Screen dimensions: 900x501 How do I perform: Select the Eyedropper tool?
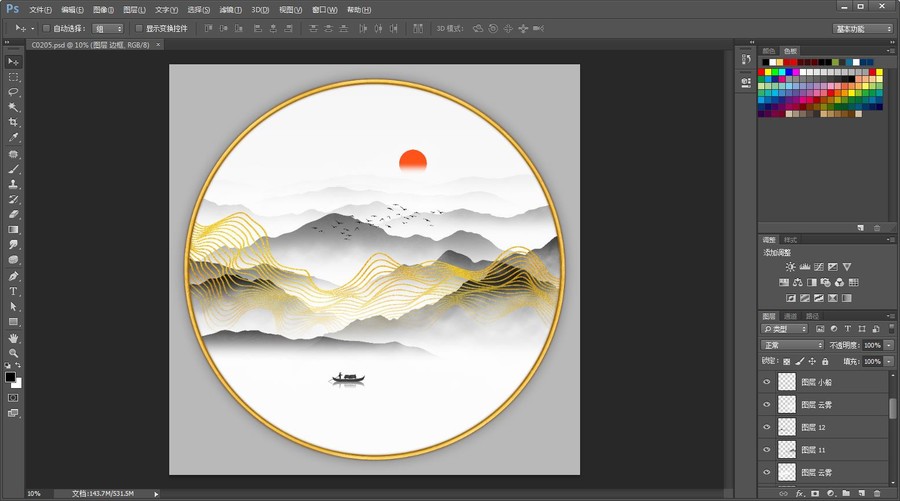click(13, 137)
